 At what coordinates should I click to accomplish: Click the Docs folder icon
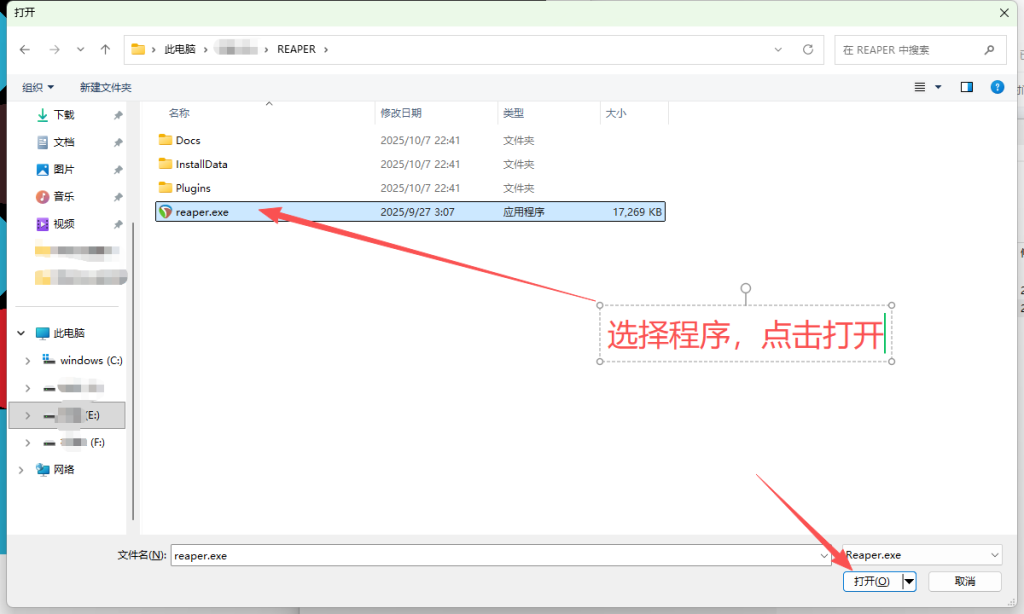166,139
